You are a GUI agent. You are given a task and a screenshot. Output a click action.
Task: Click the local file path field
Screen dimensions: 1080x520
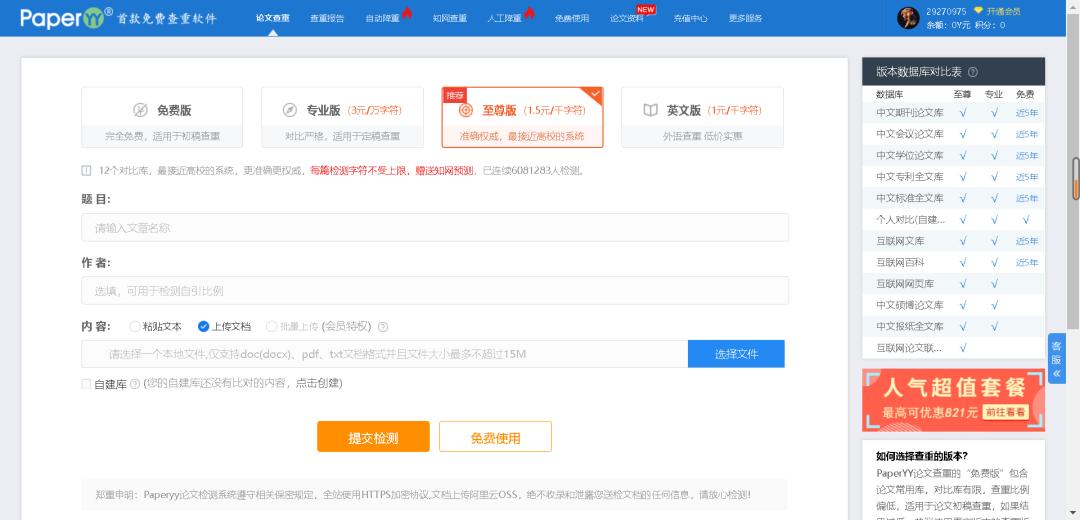pos(384,354)
